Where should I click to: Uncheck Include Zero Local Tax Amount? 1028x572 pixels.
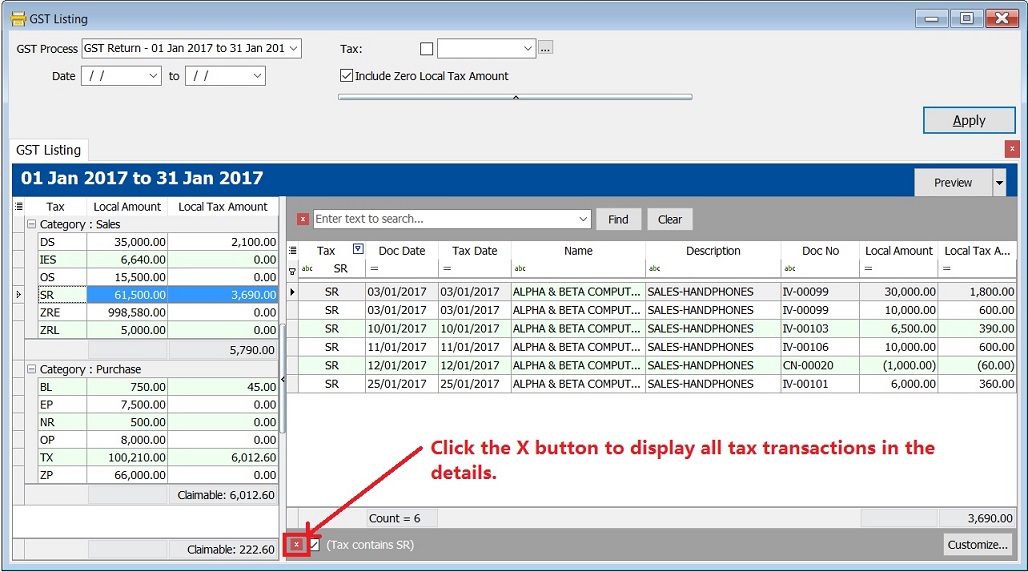point(346,76)
